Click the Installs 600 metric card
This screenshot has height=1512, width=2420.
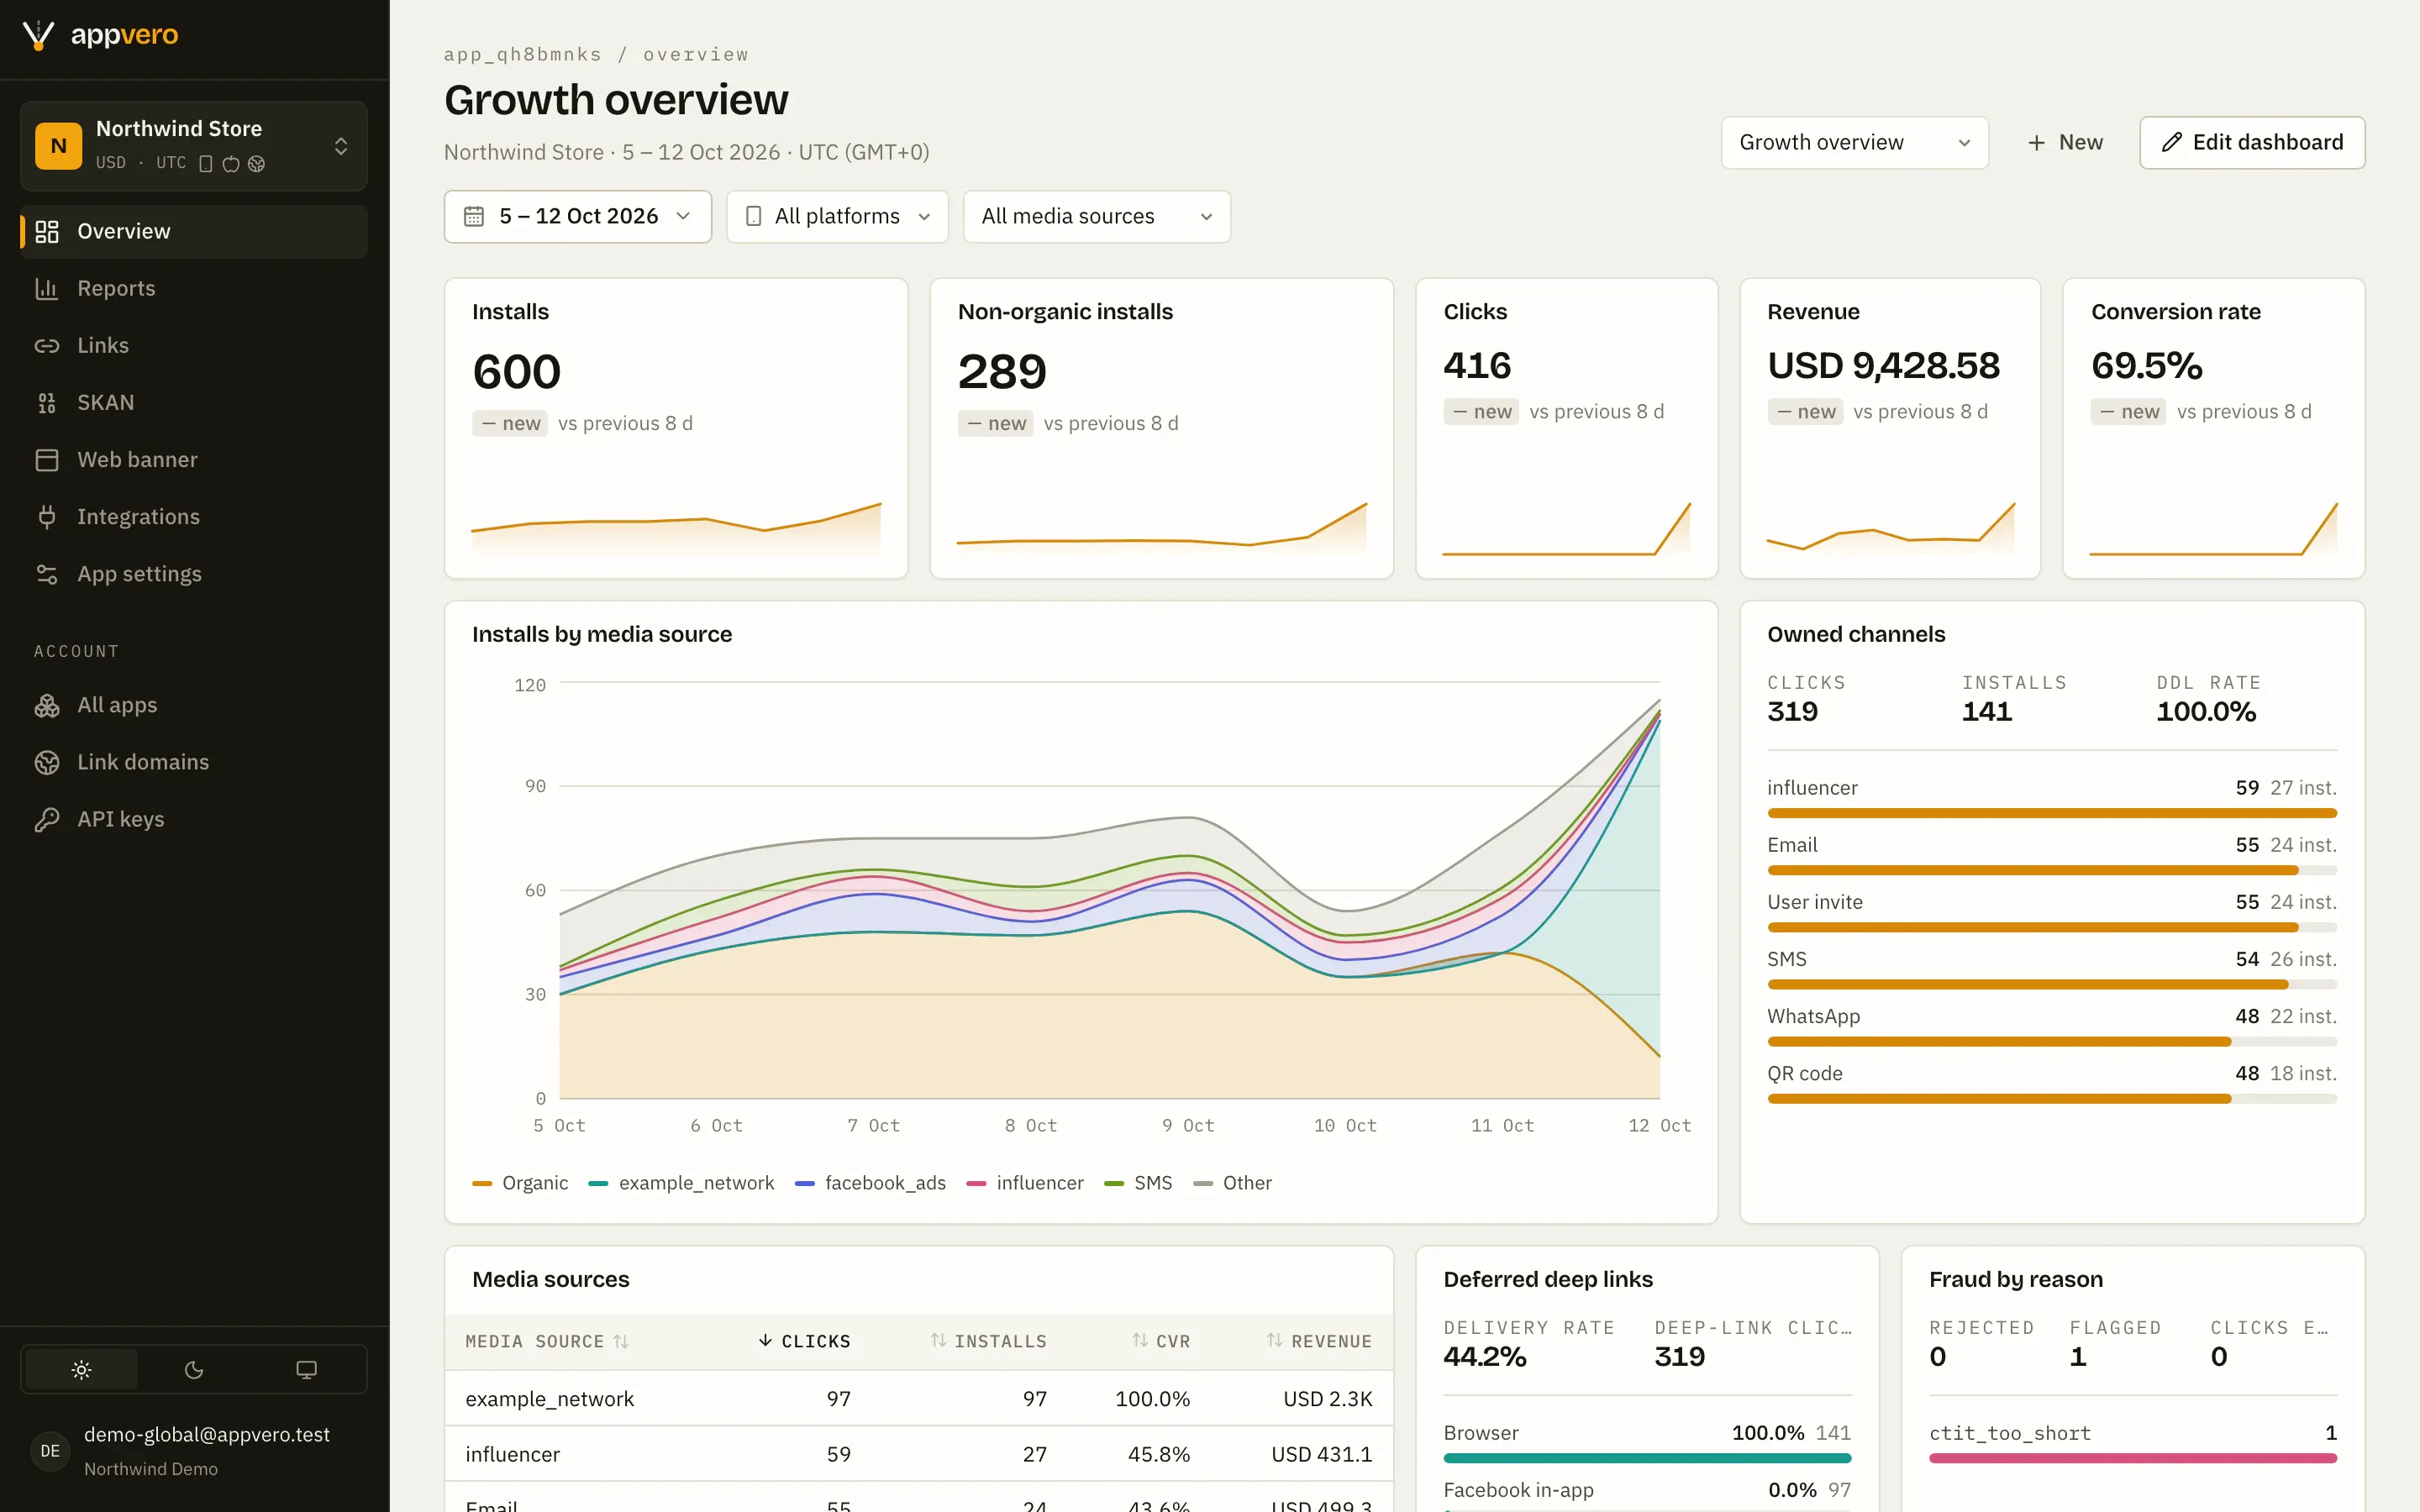[676, 428]
